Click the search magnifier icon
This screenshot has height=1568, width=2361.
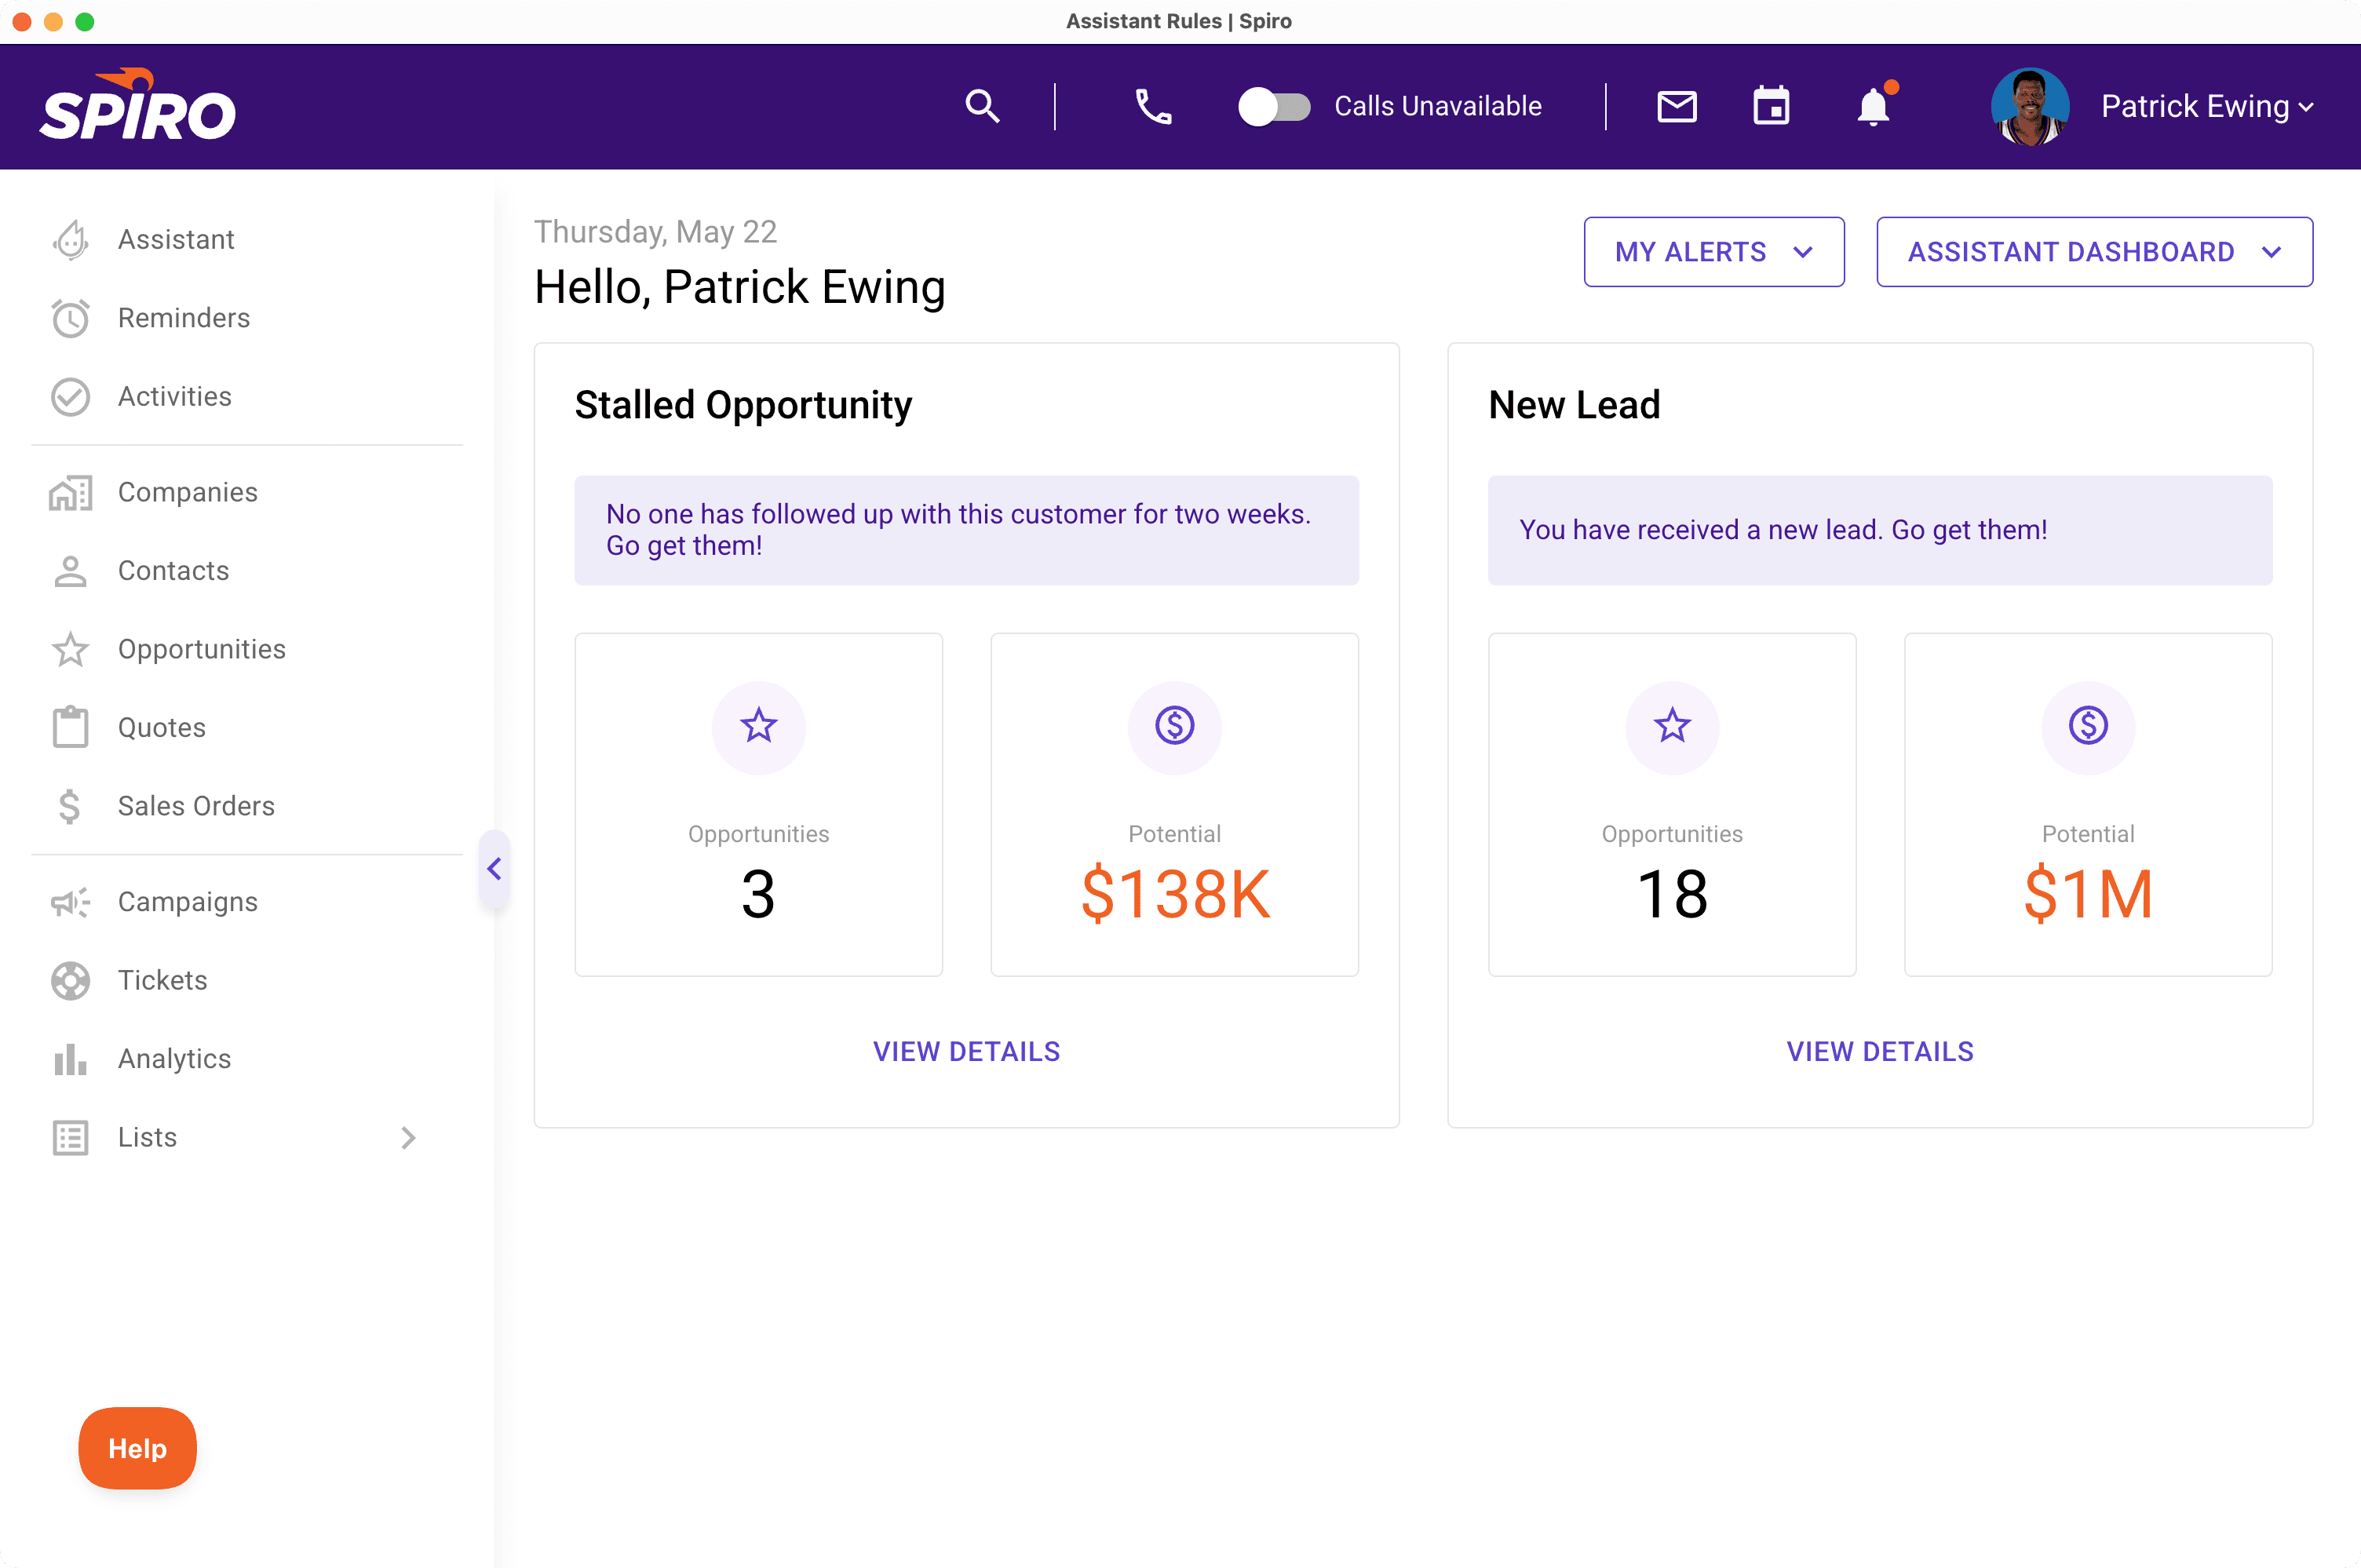(982, 106)
